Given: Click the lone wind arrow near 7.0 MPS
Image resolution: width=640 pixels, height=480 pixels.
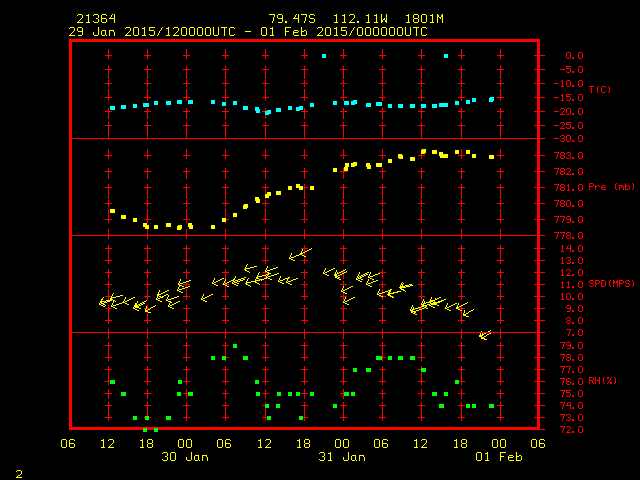Looking at the screenshot, I should coord(485,335).
